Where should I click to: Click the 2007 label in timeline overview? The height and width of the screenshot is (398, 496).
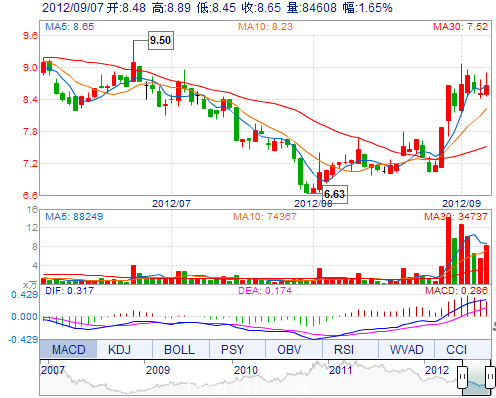[53, 370]
